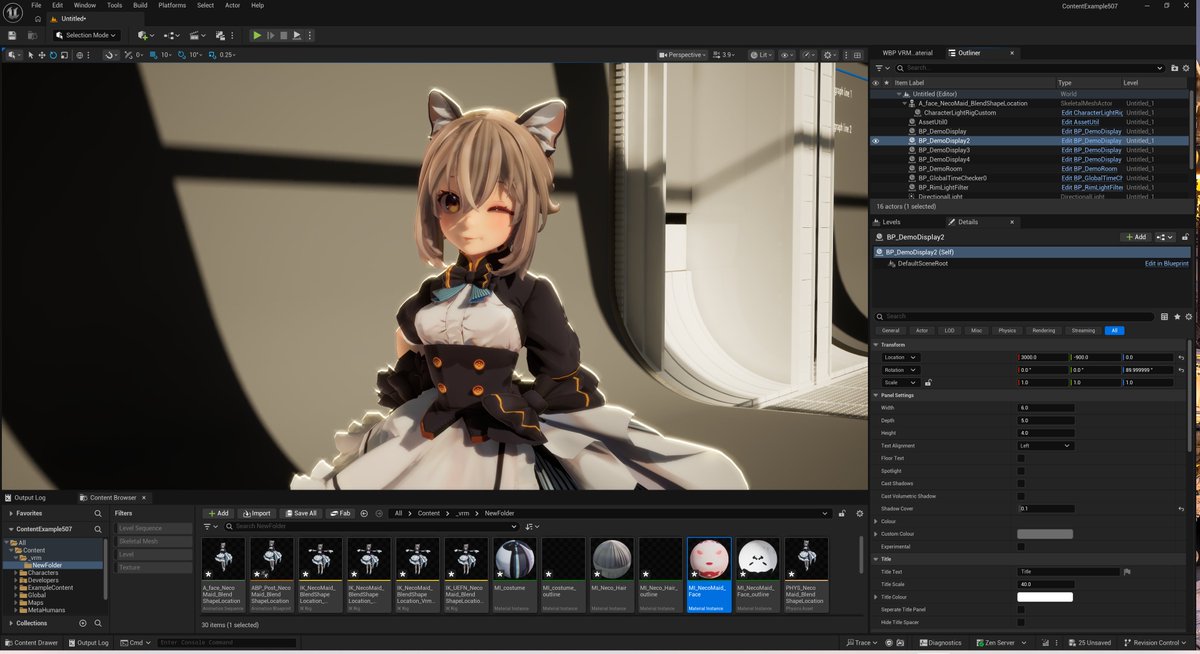
Task: Click the Browse content folder icon in main toolbar
Action: 33,35
